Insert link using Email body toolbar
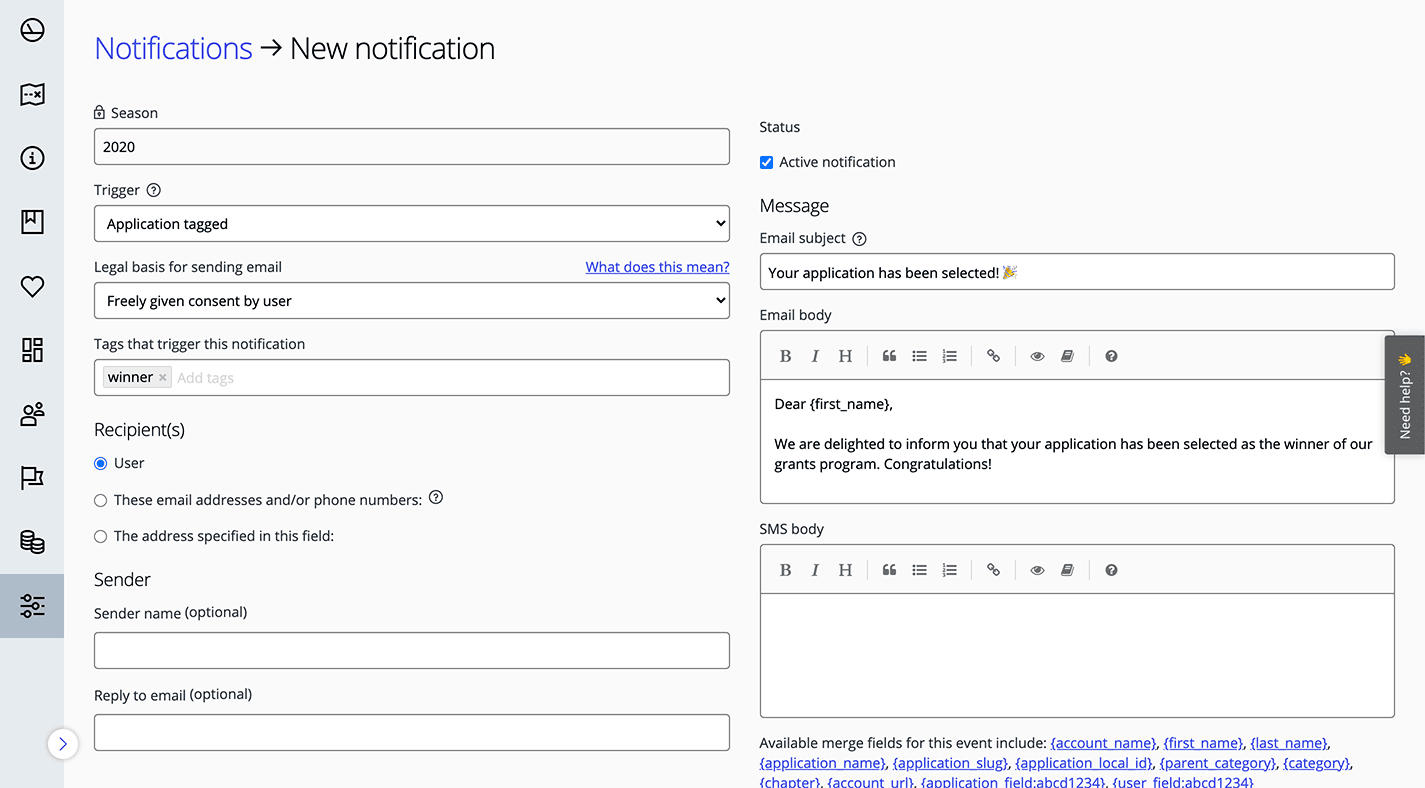The image size is (1425, 788). point(993,356)
